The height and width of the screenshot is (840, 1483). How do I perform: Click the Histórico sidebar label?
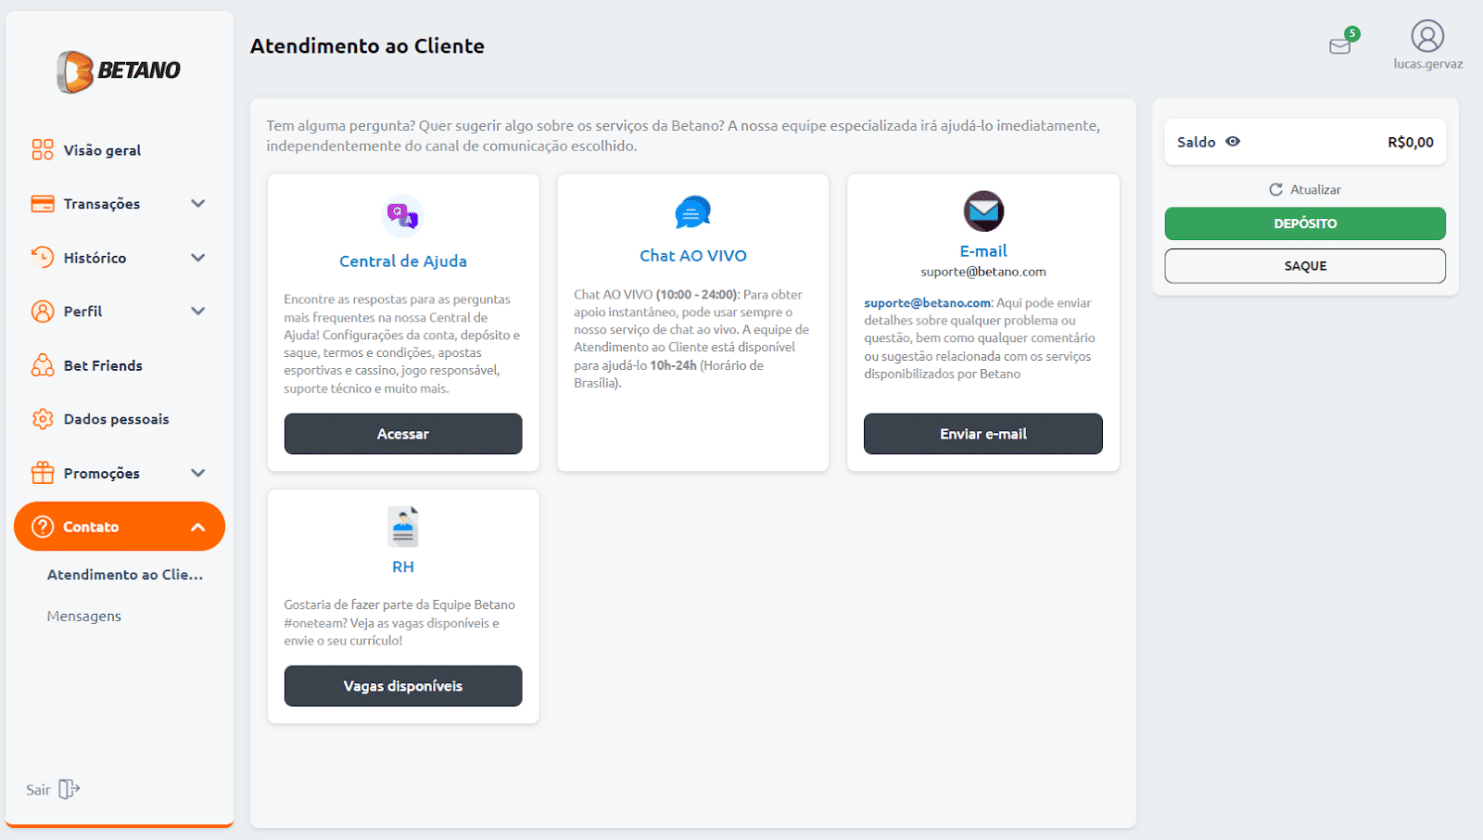tap(95, 258)
